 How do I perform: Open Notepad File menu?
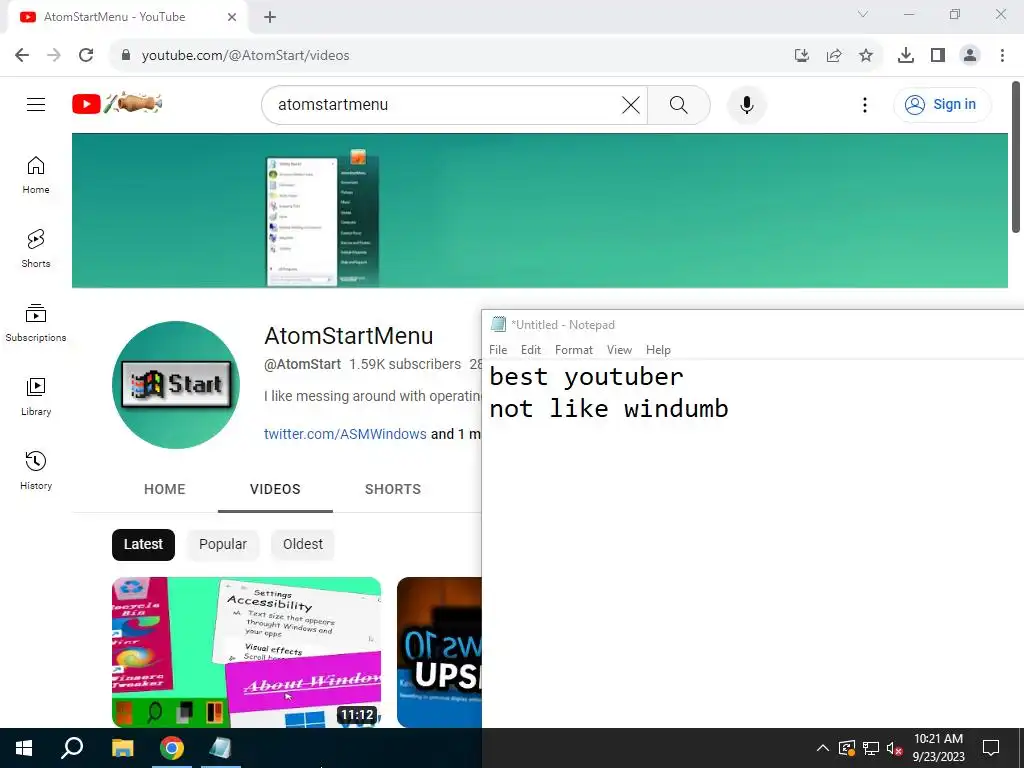[x=498, y=350]
